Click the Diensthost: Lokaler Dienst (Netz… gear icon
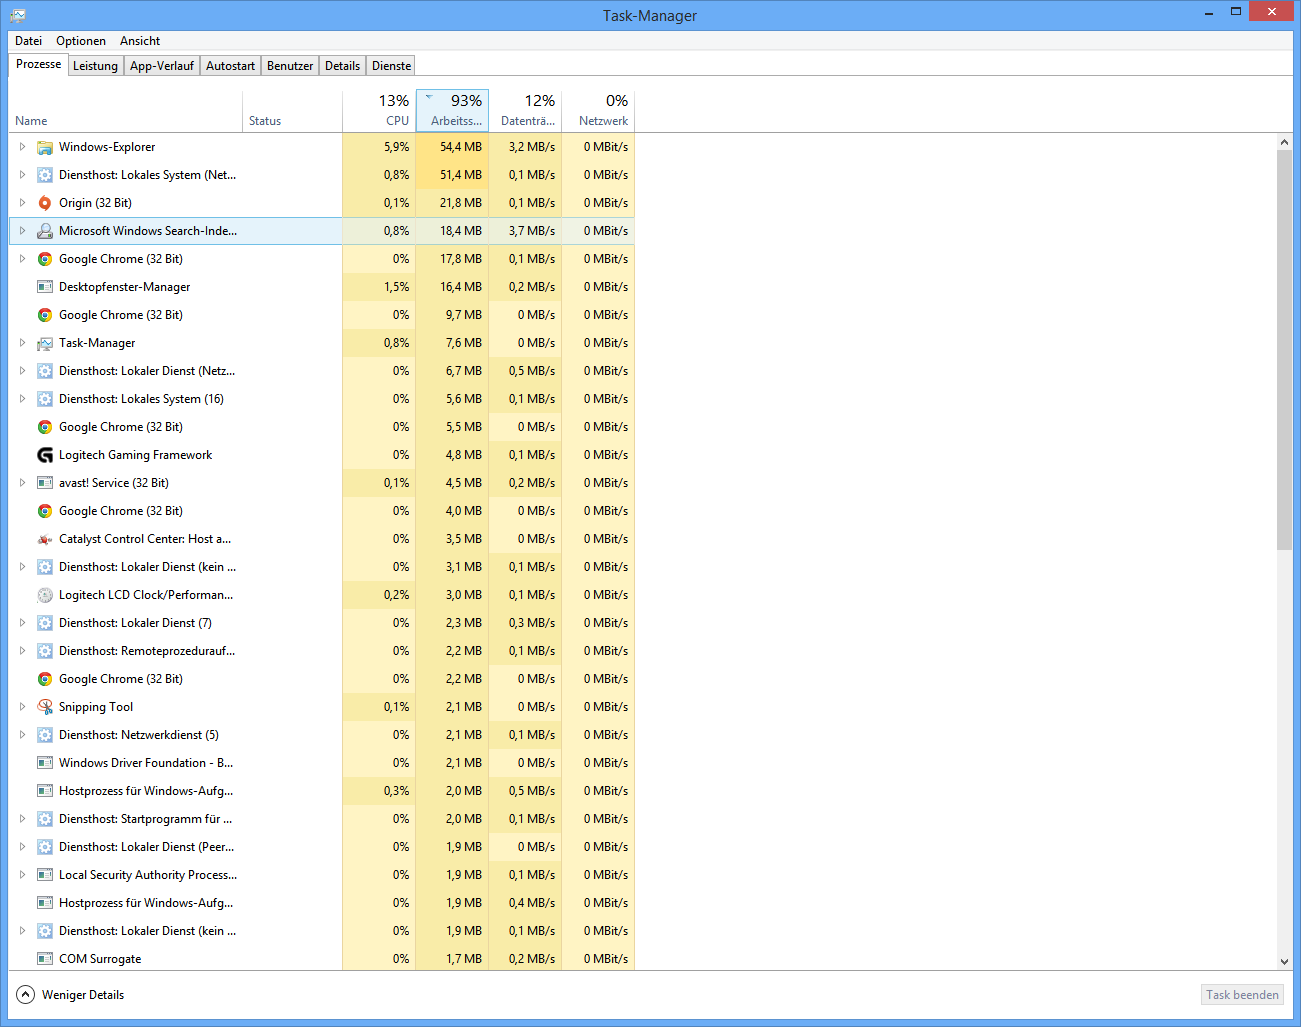Screen dimensions: 1301x1027 [45, 371]
